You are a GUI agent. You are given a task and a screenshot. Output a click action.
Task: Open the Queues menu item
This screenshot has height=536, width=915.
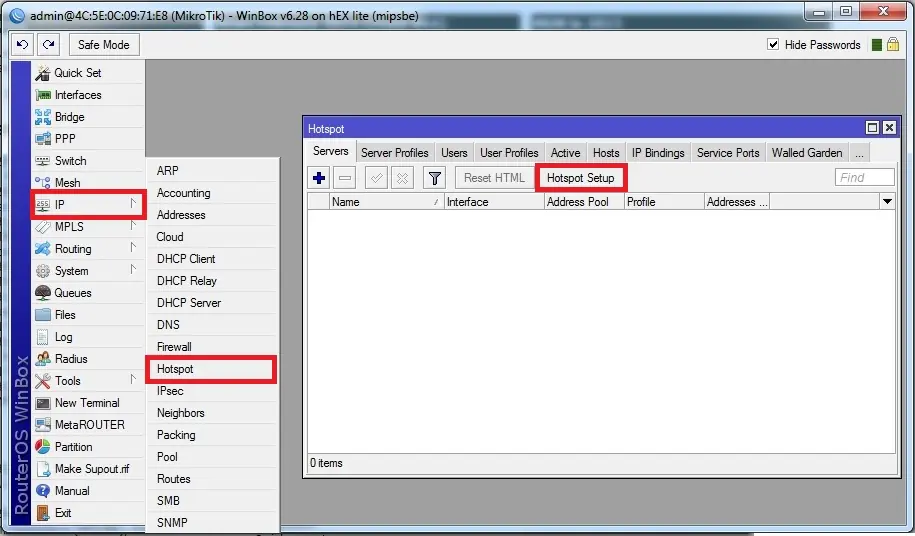tap(88, 293)
